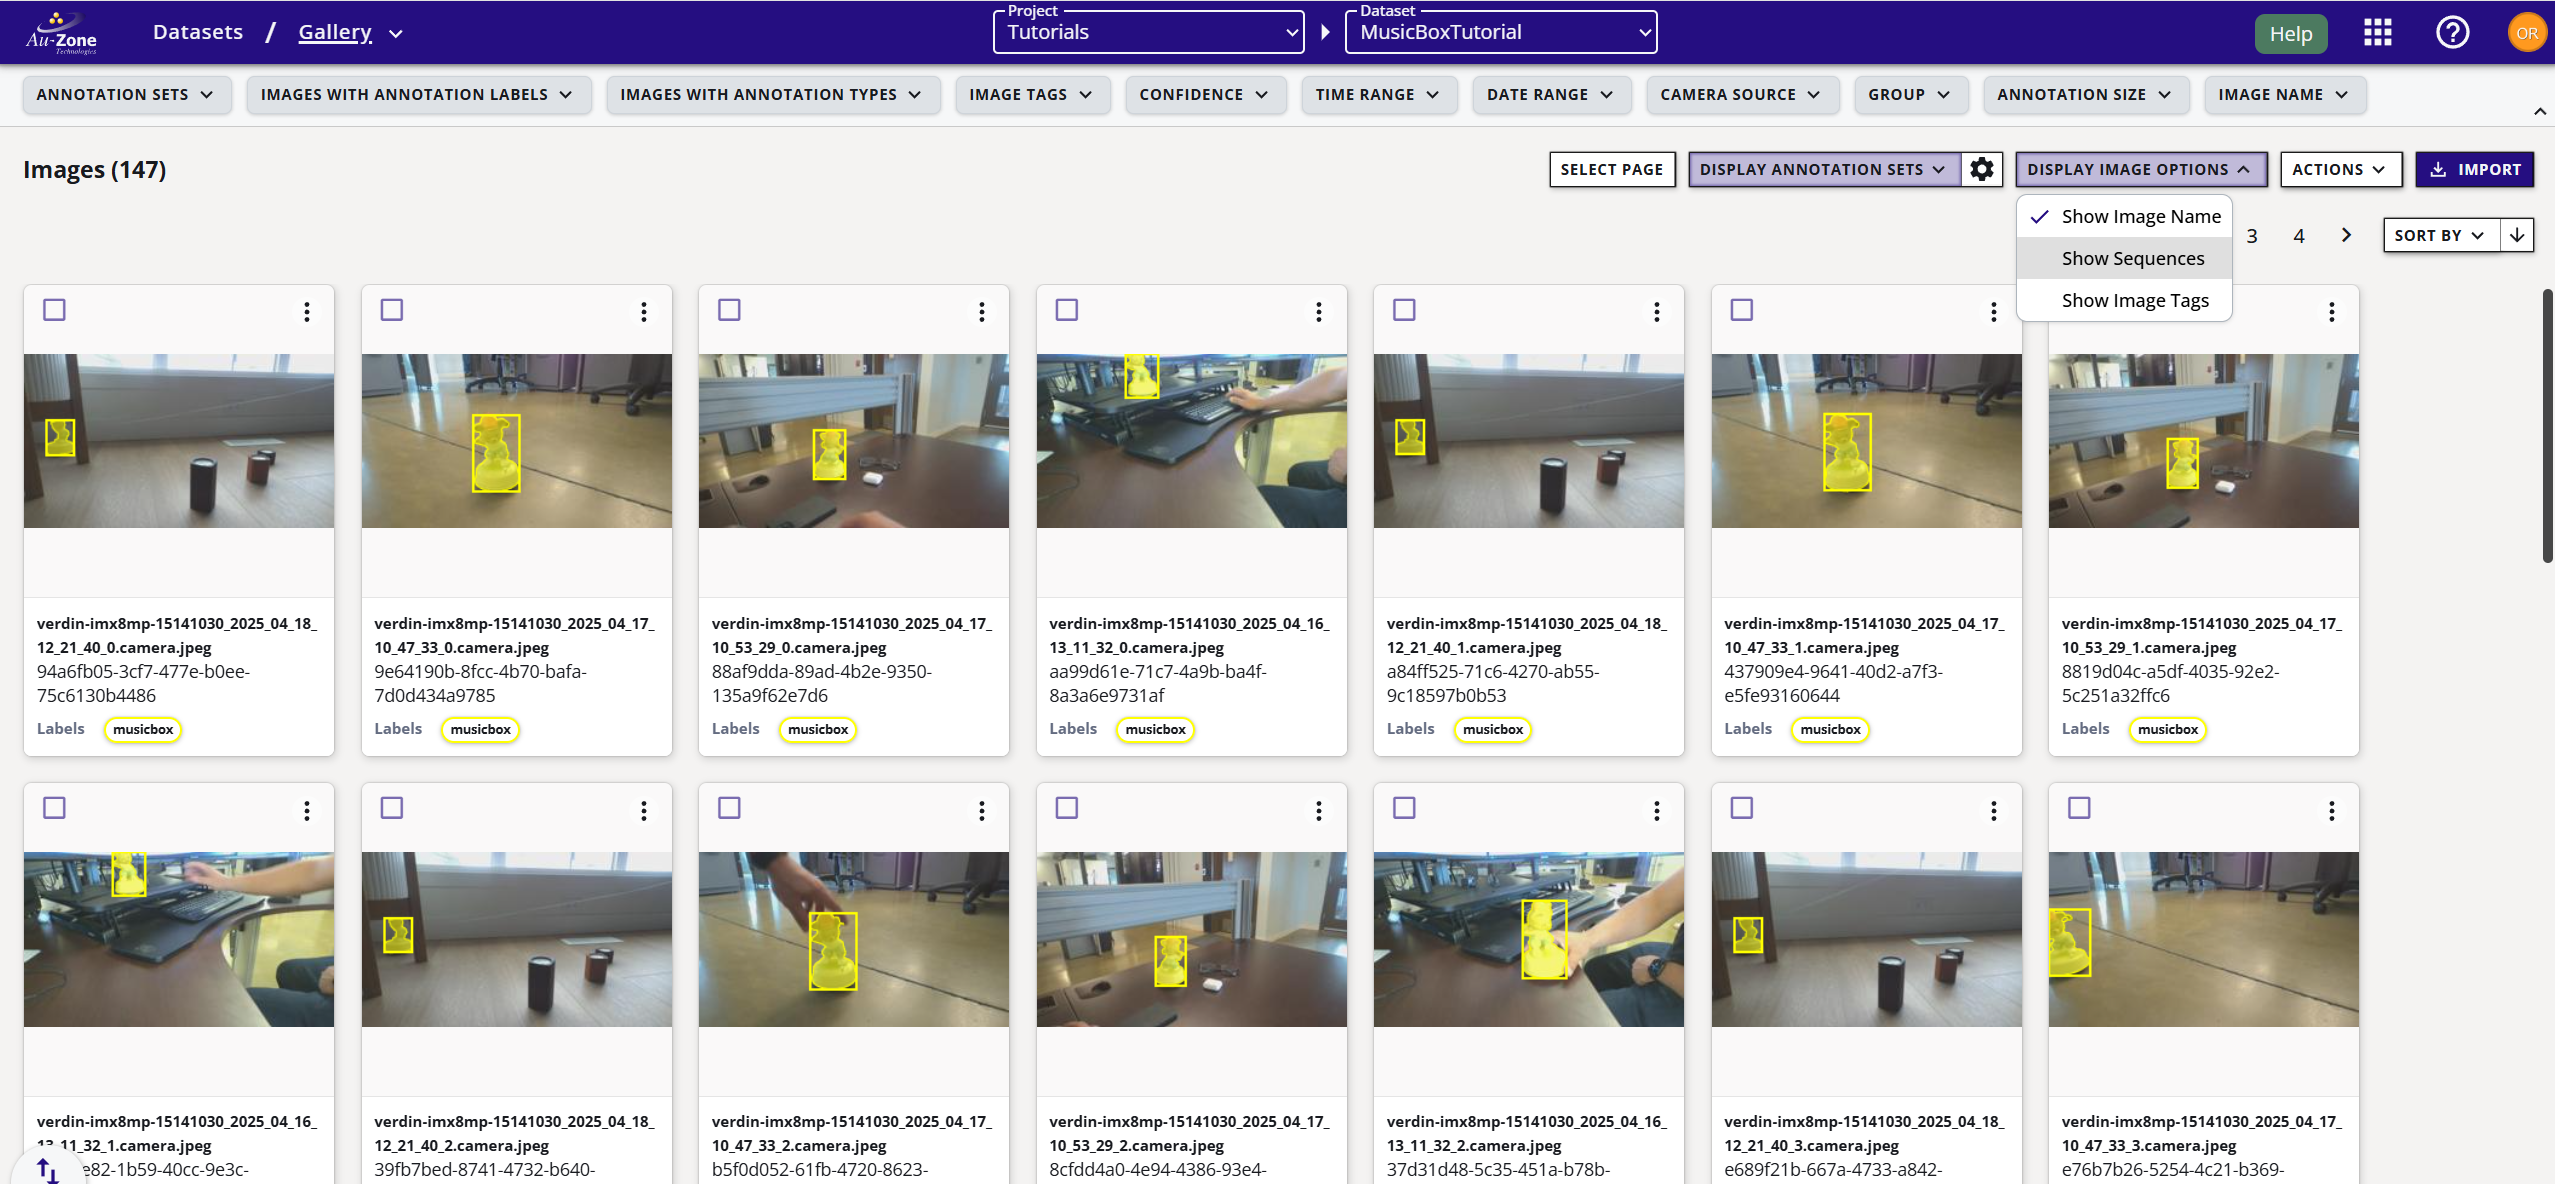Screen dimensions: 2555x1184
Task: Navigate to Datasets in the top bar
Action: 197,31
